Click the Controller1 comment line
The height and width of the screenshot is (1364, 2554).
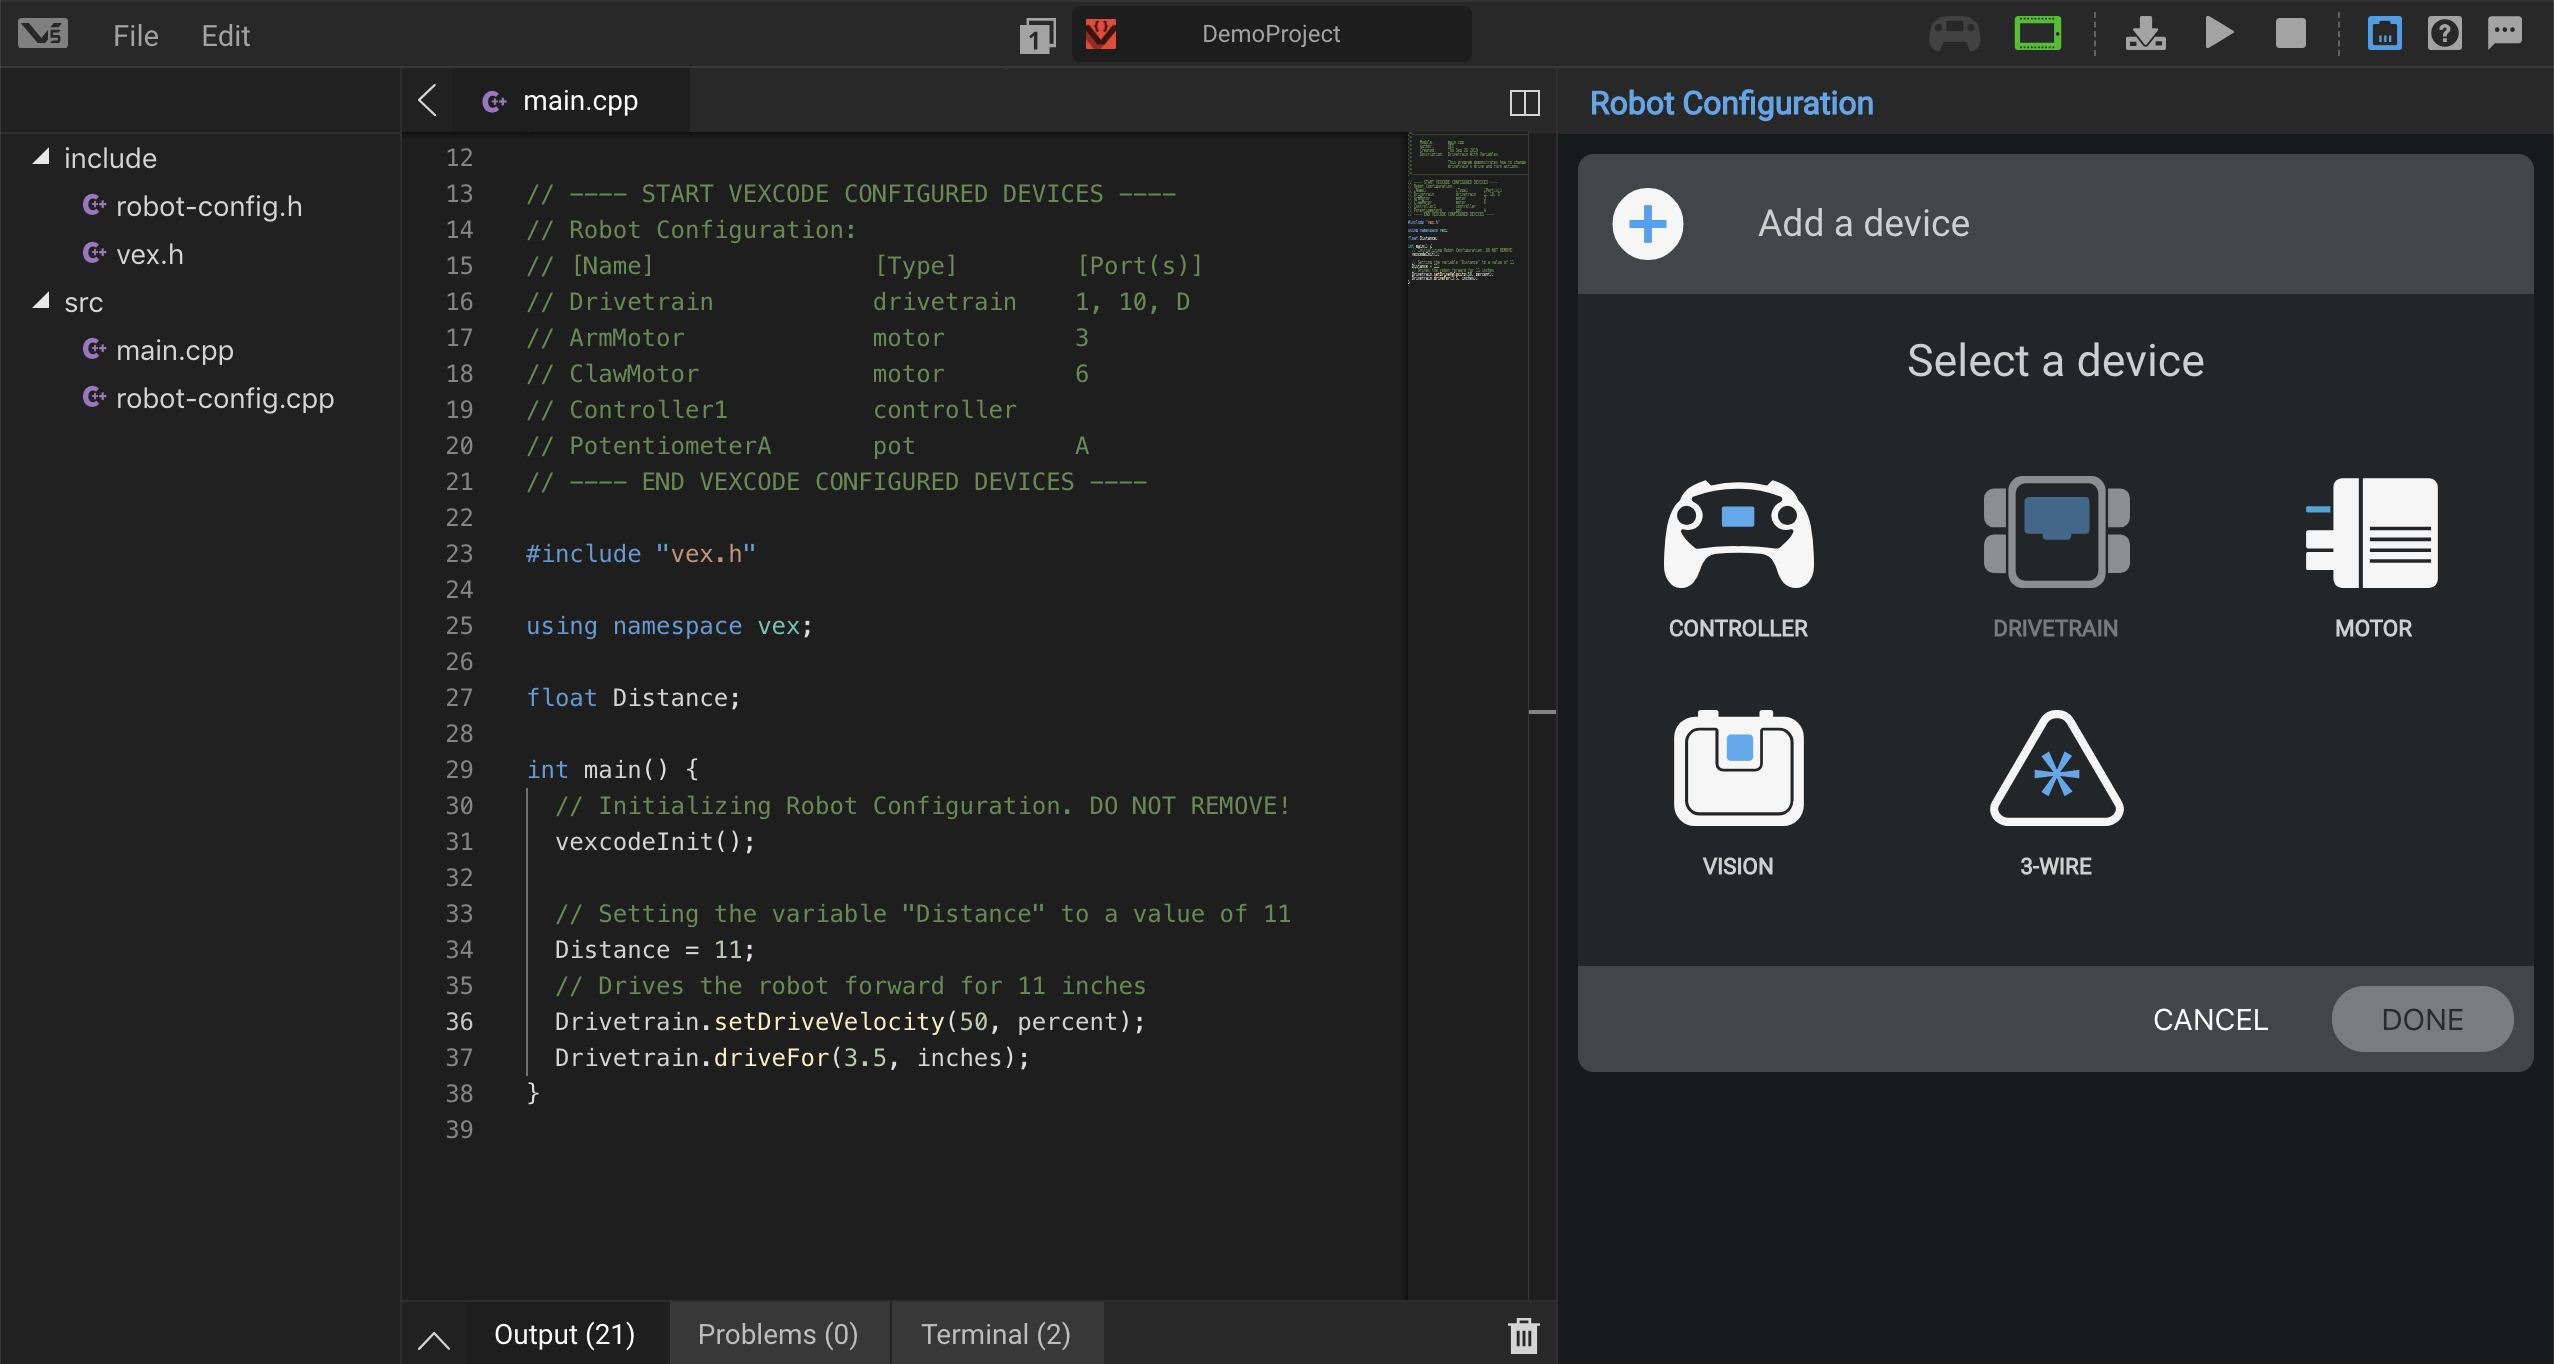point(771,410)
